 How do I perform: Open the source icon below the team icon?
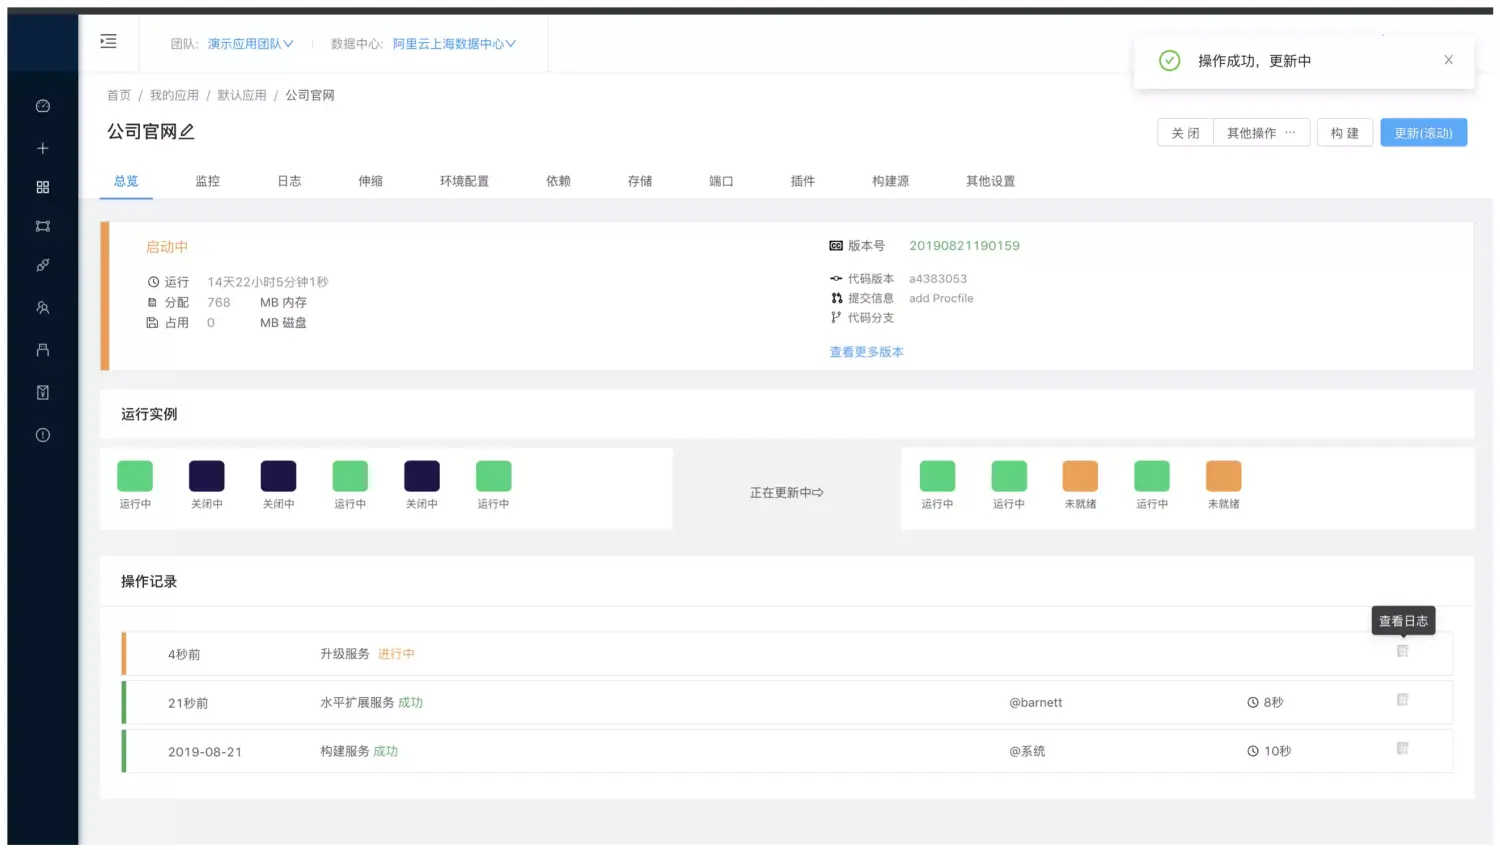[43, 350]
